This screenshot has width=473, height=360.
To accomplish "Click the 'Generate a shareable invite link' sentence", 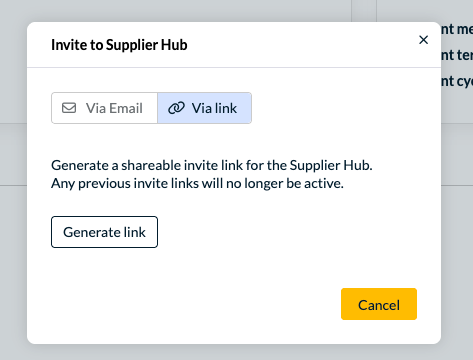I will click(x=212, y=165).
